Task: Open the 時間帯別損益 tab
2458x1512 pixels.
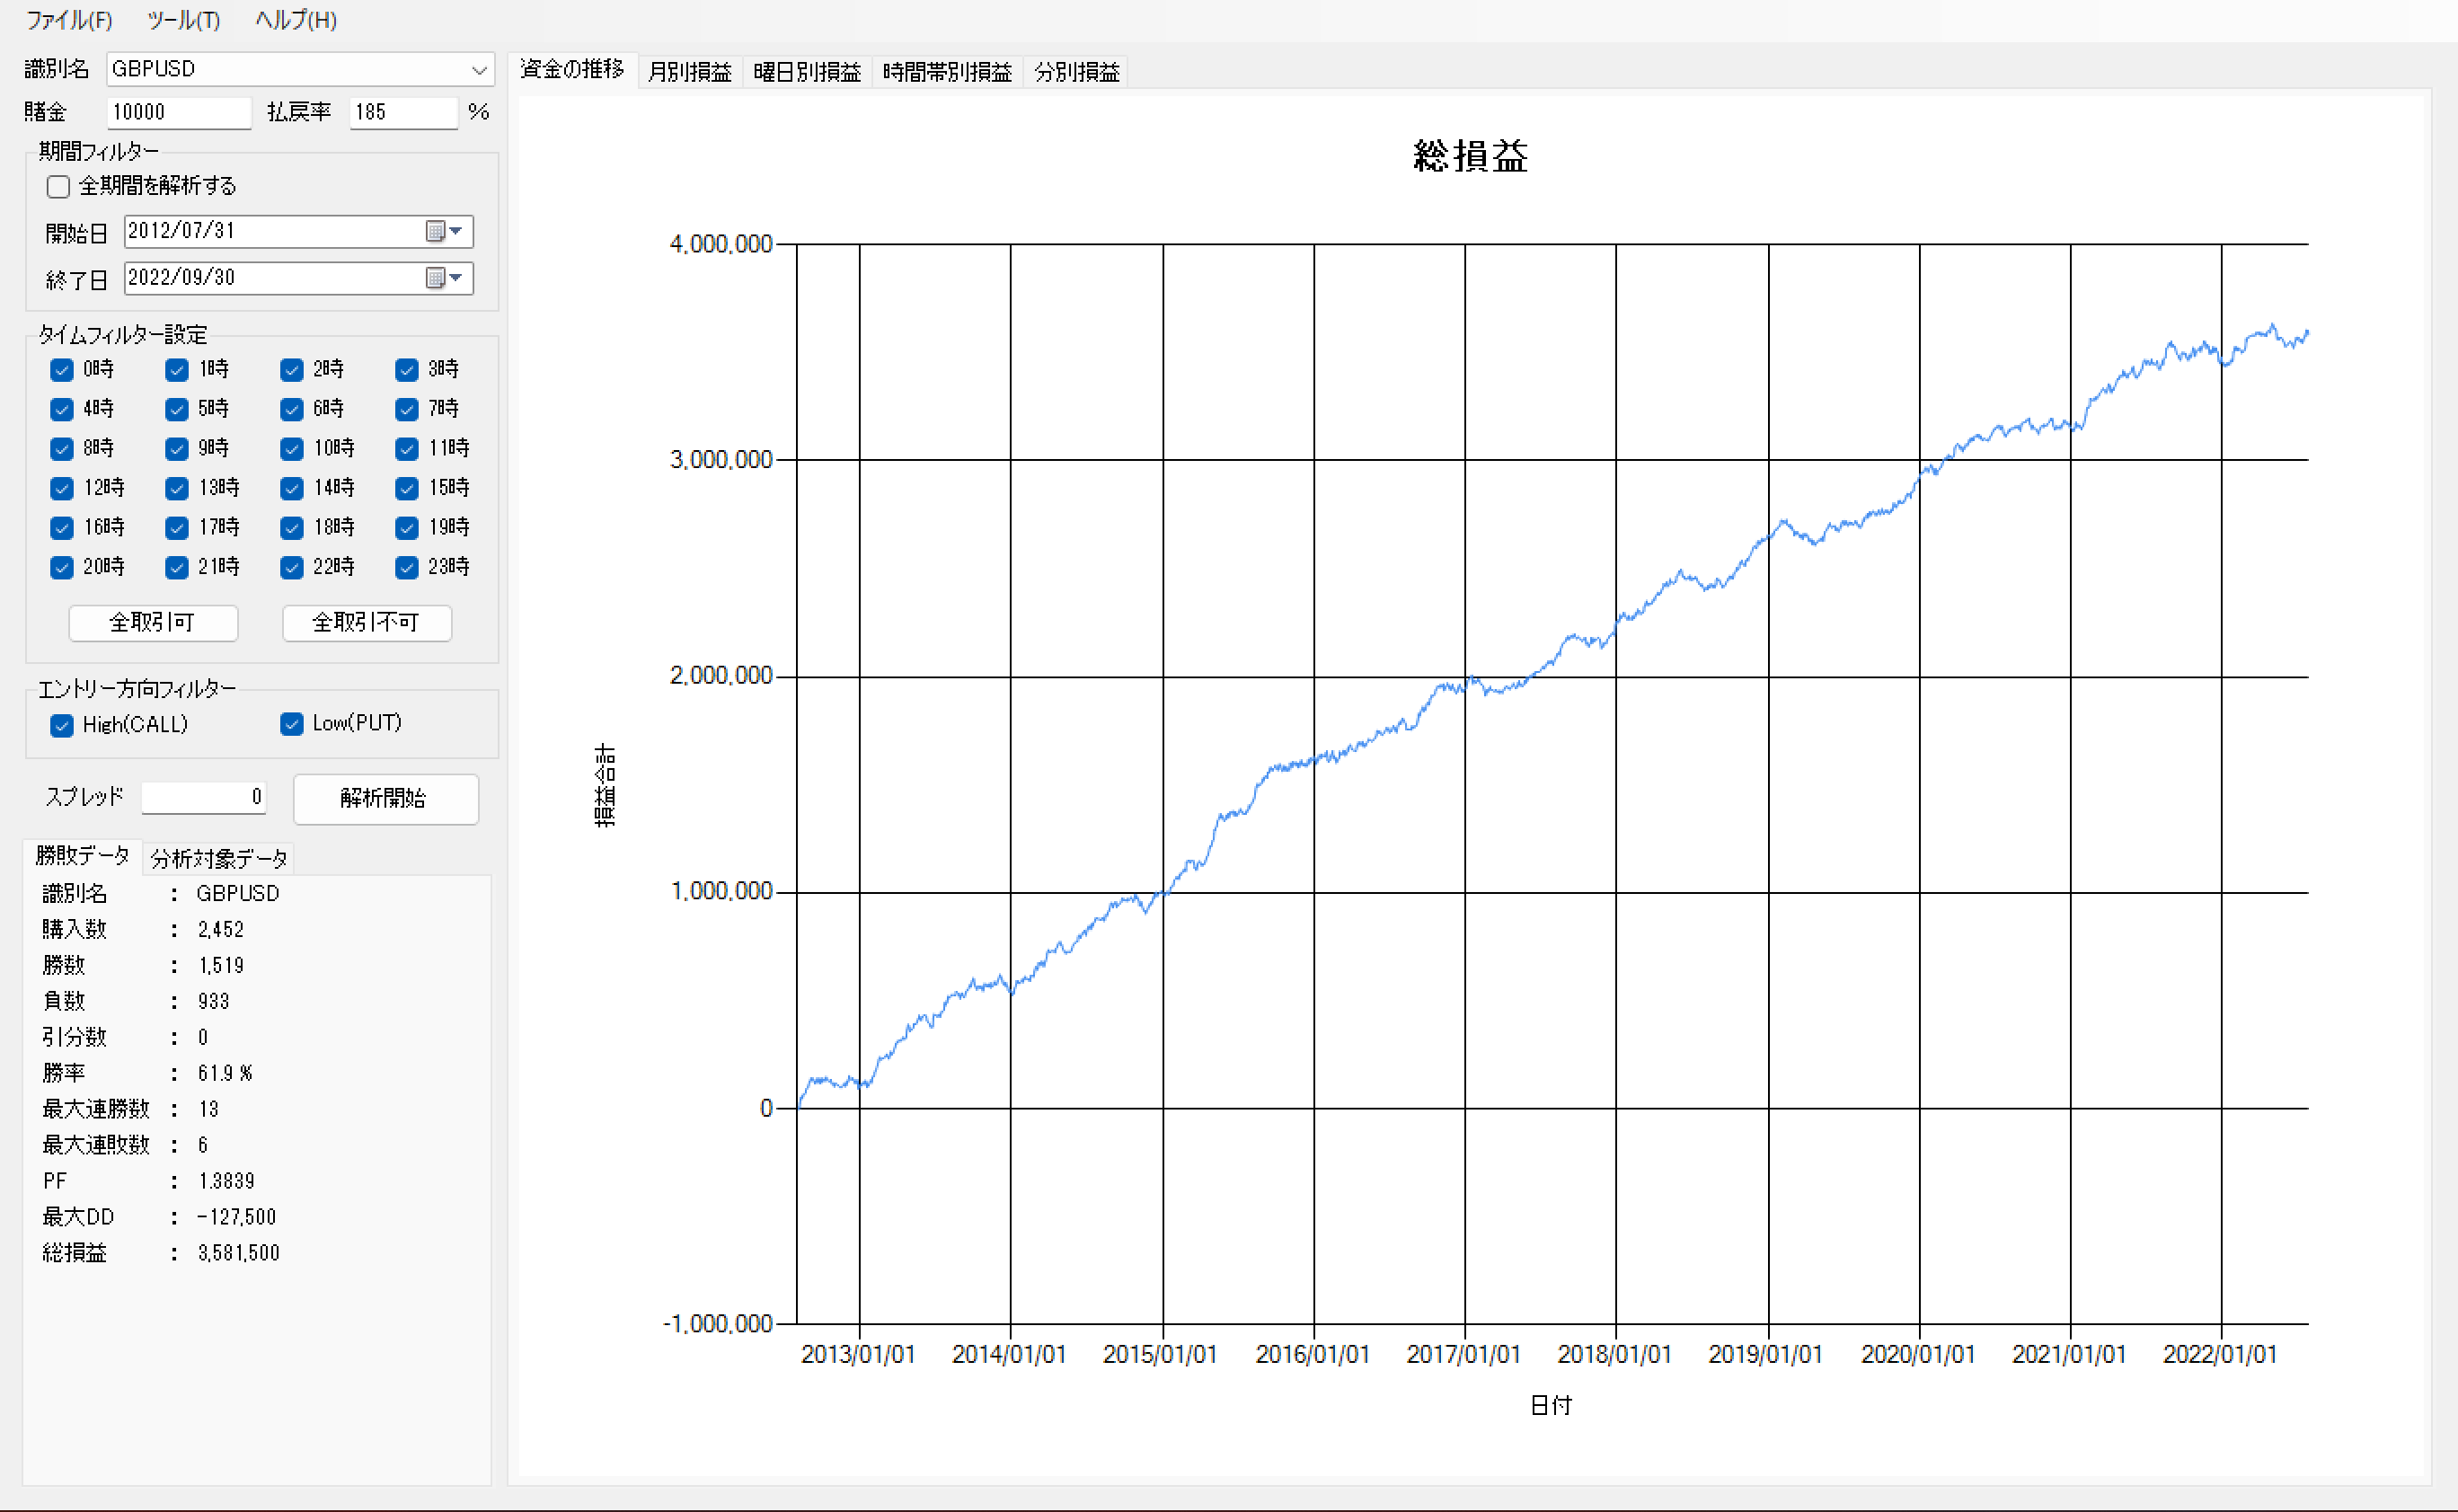Action: click(x=947, y=72)
